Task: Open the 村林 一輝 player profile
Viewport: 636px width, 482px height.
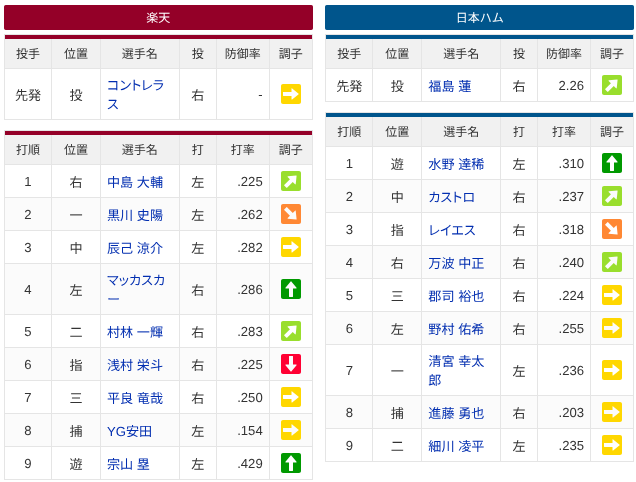Action: click(135, 332)
